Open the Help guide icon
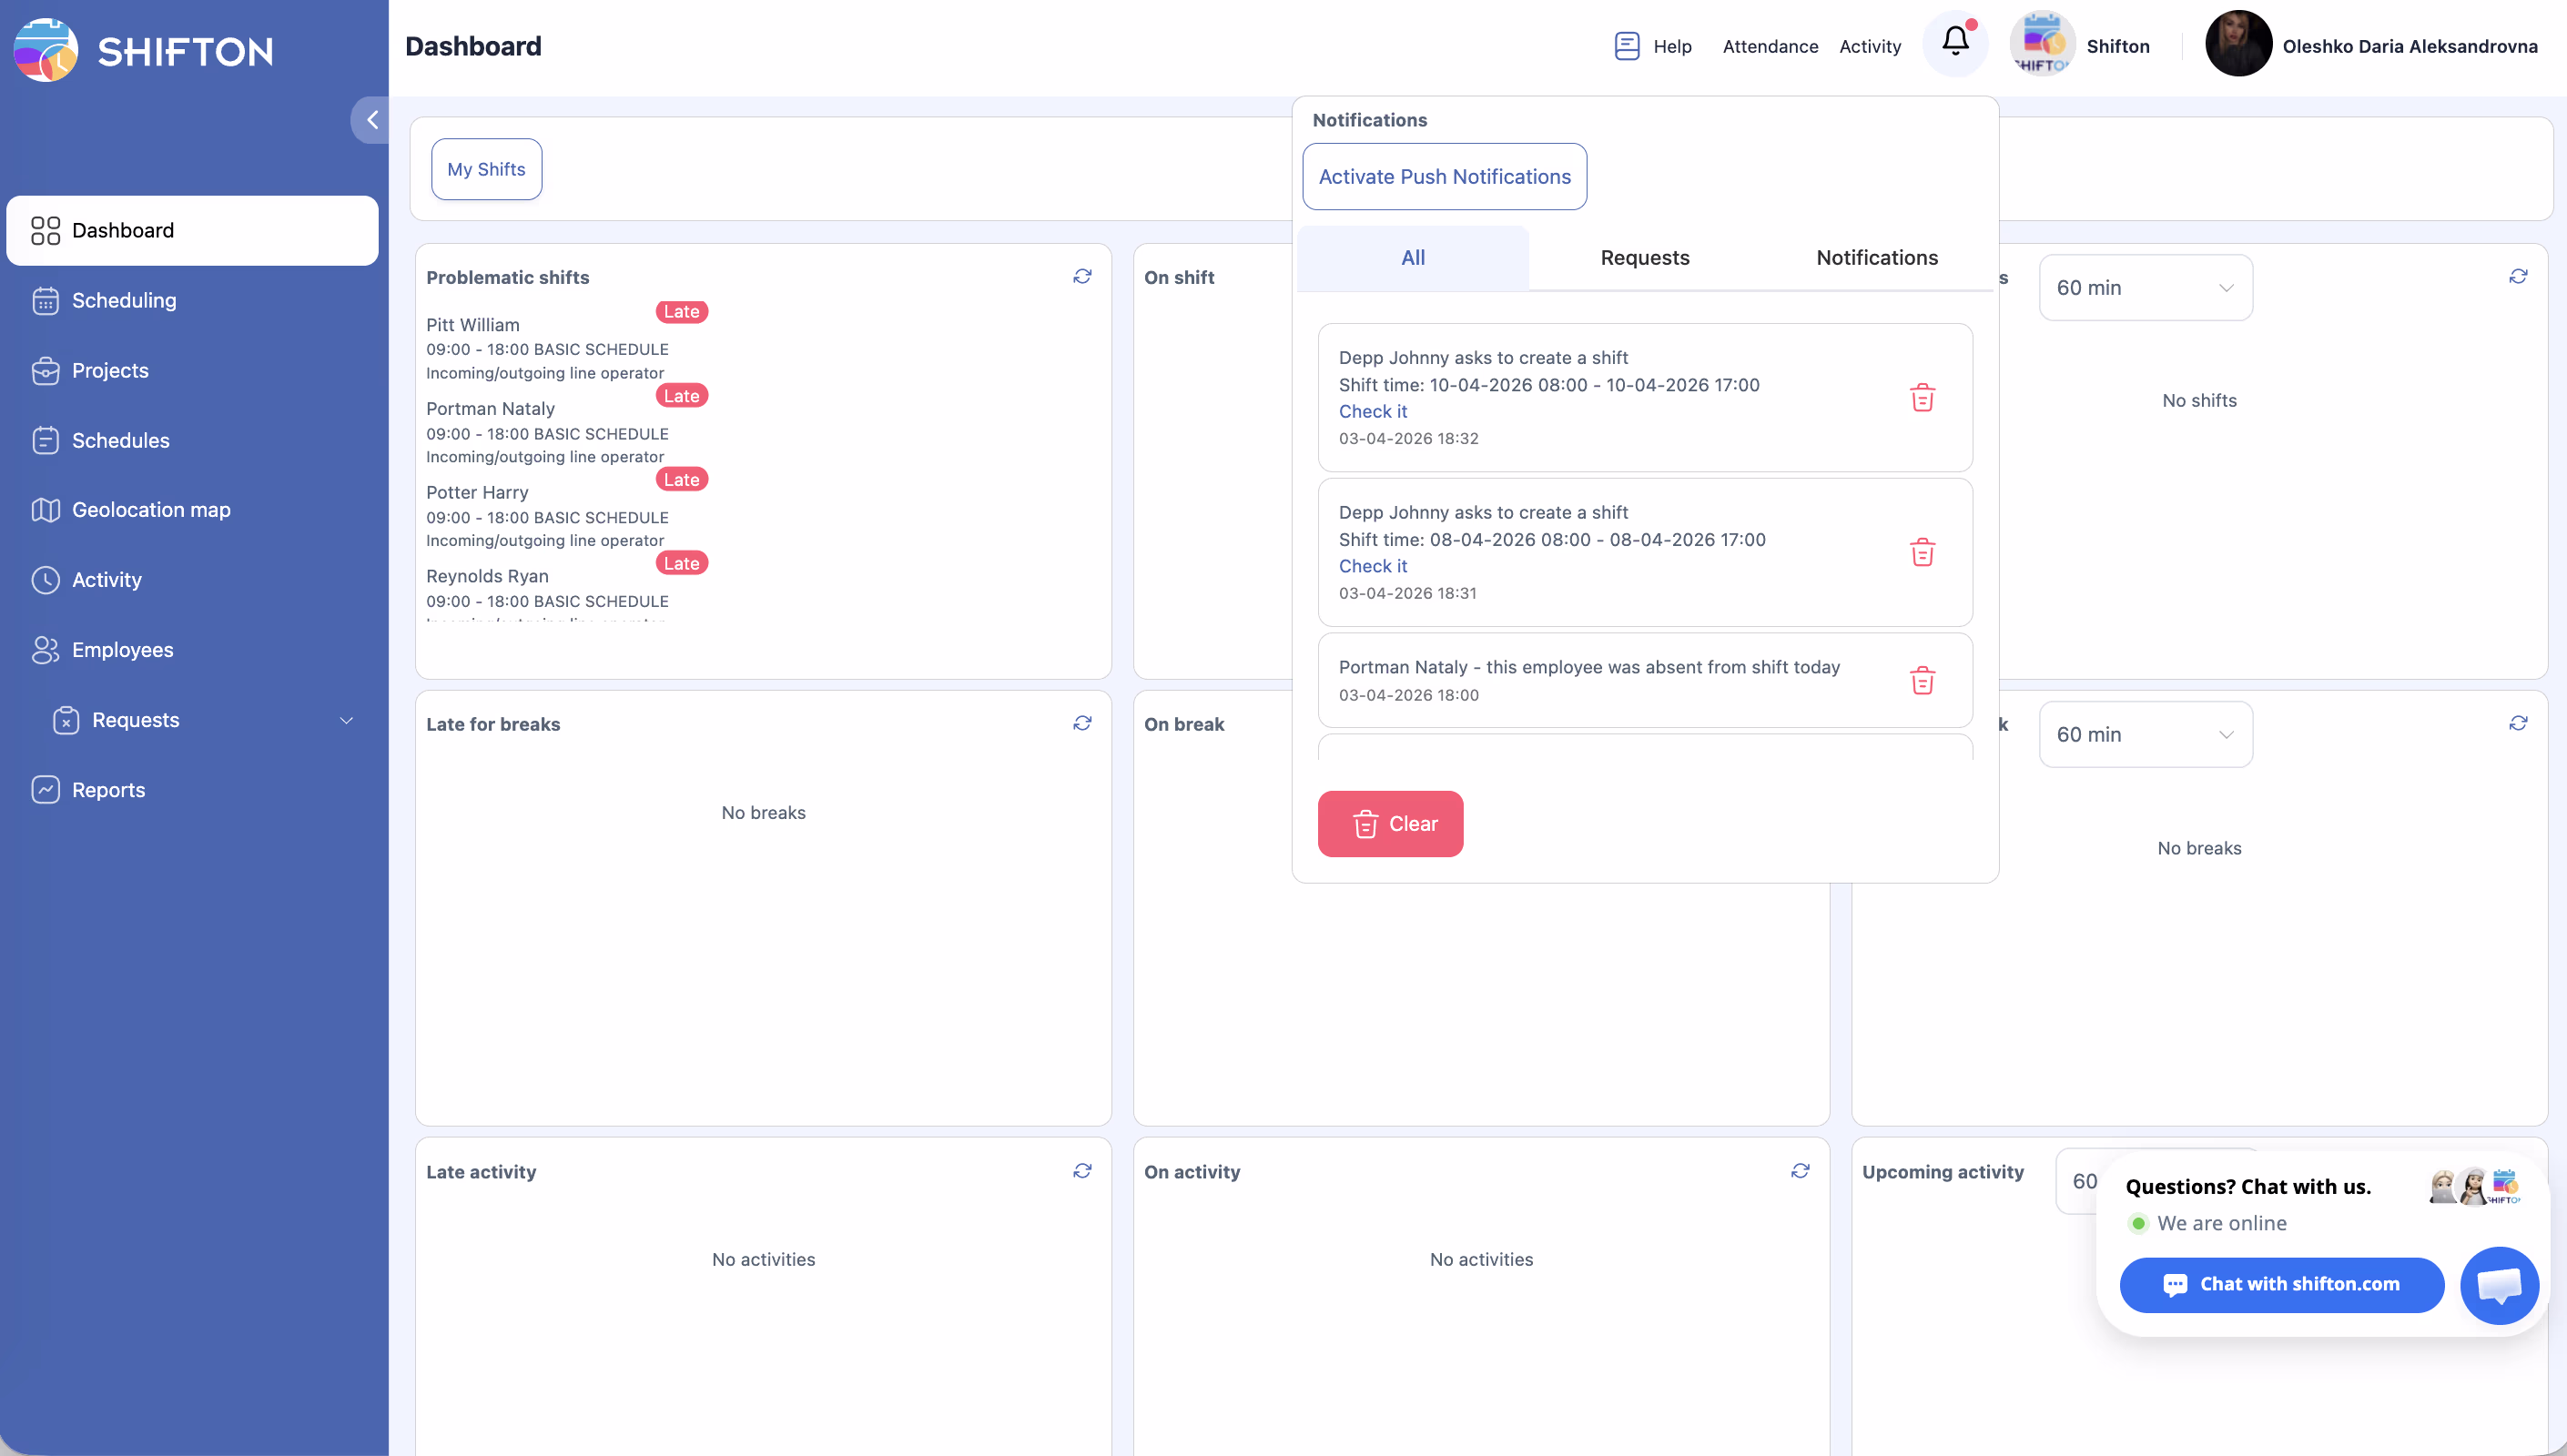 click(1627, 46)
